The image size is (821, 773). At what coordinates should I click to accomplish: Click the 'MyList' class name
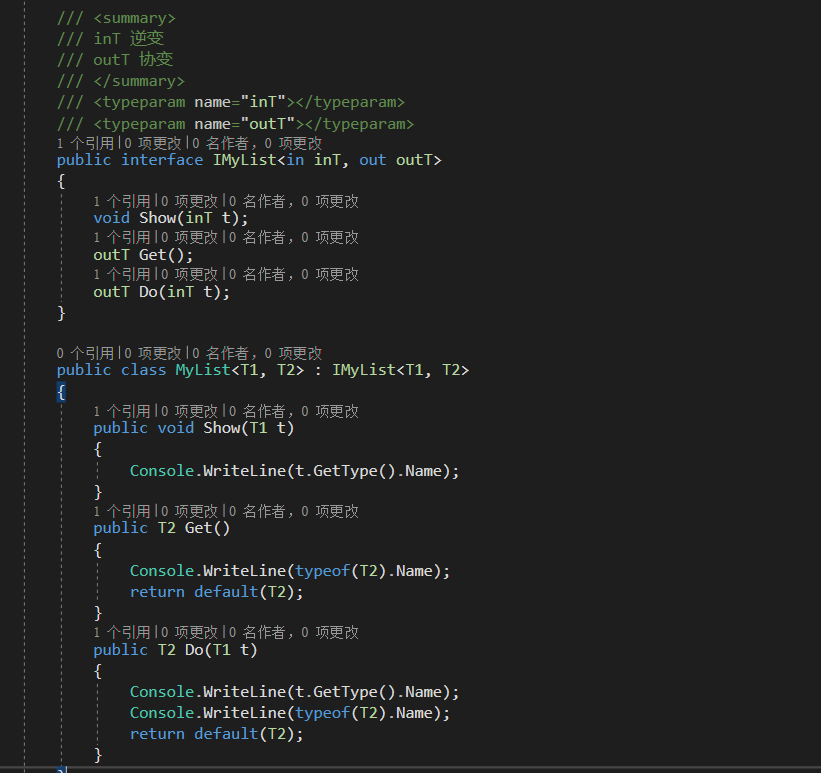point(203,370)
